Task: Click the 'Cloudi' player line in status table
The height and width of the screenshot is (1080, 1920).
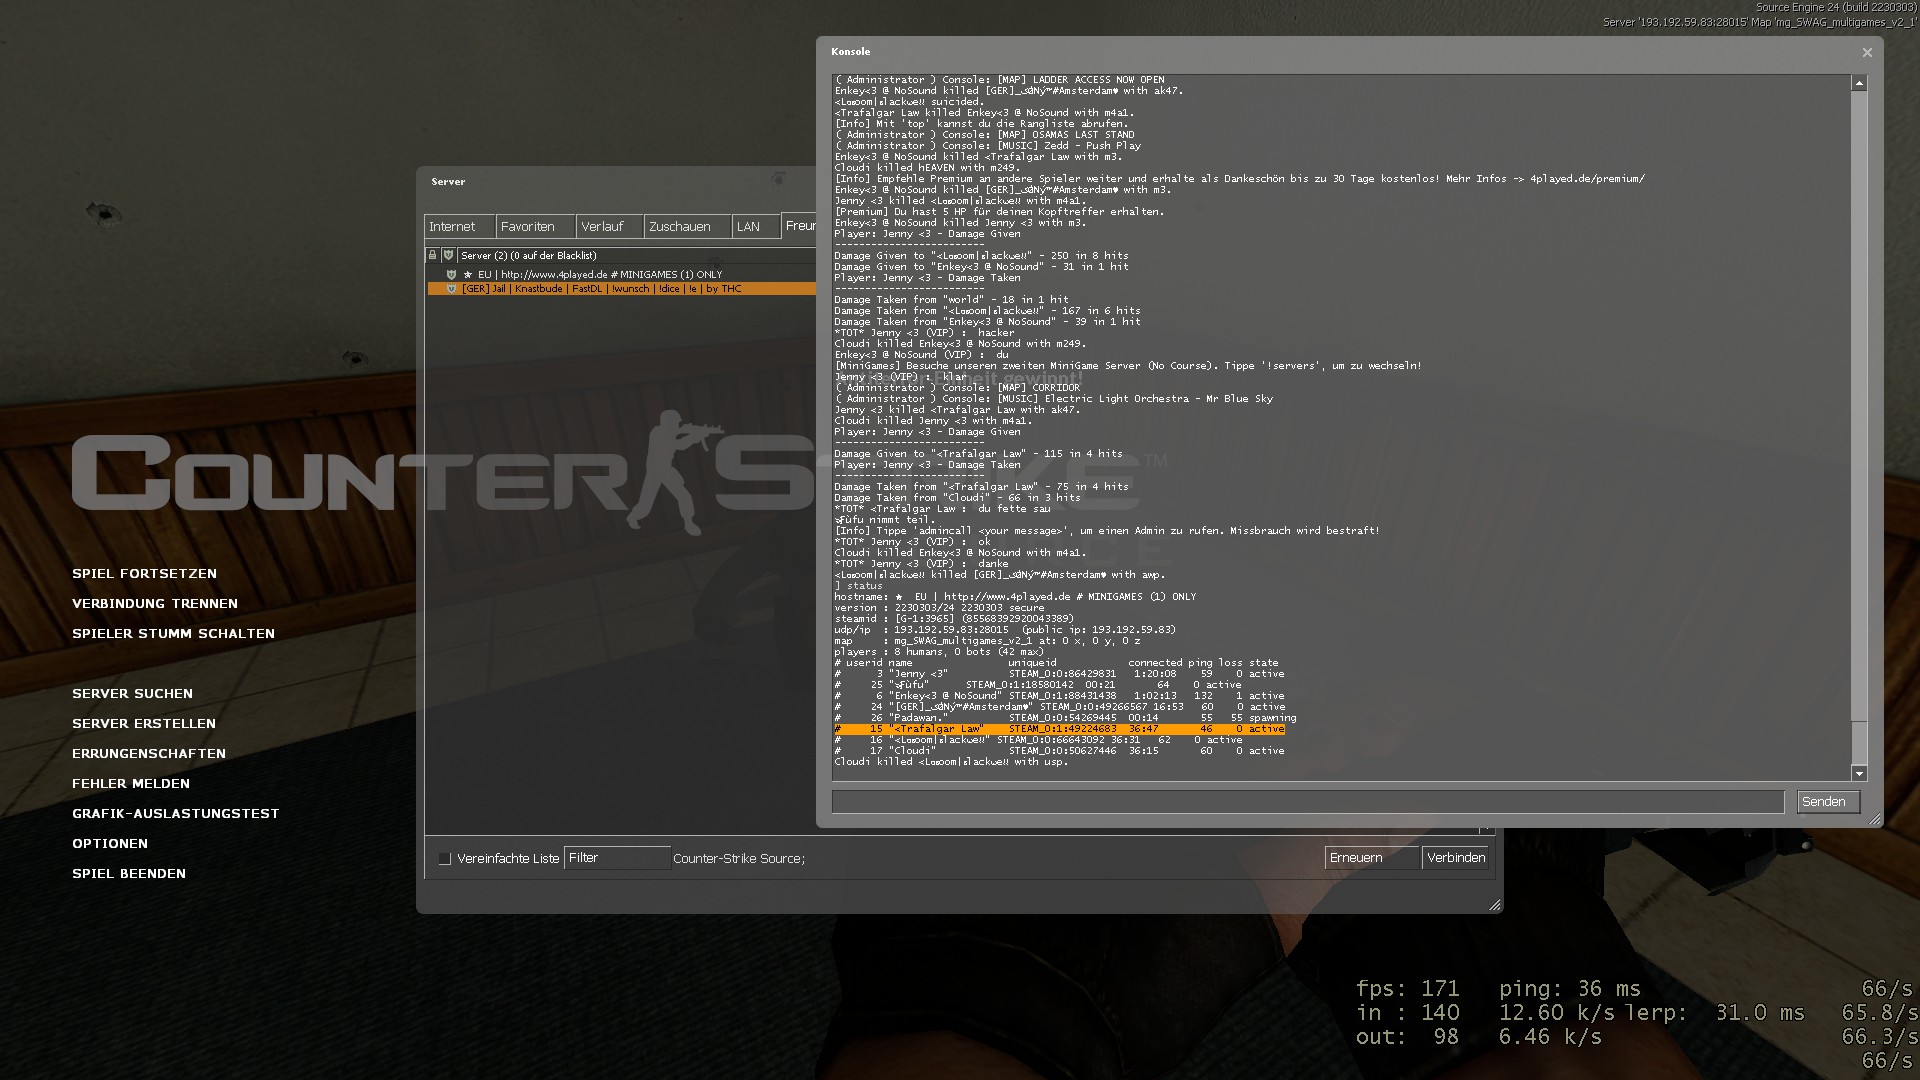Action: click(x=1059, y=751)
